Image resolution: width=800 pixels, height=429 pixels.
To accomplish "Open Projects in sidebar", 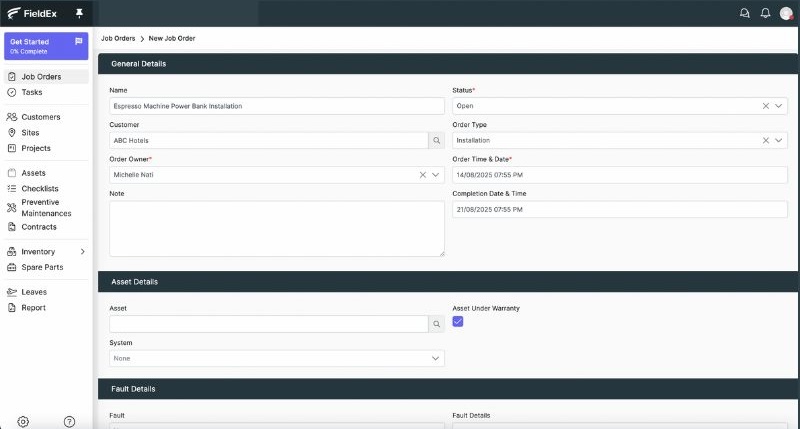I will click(46, 148).
